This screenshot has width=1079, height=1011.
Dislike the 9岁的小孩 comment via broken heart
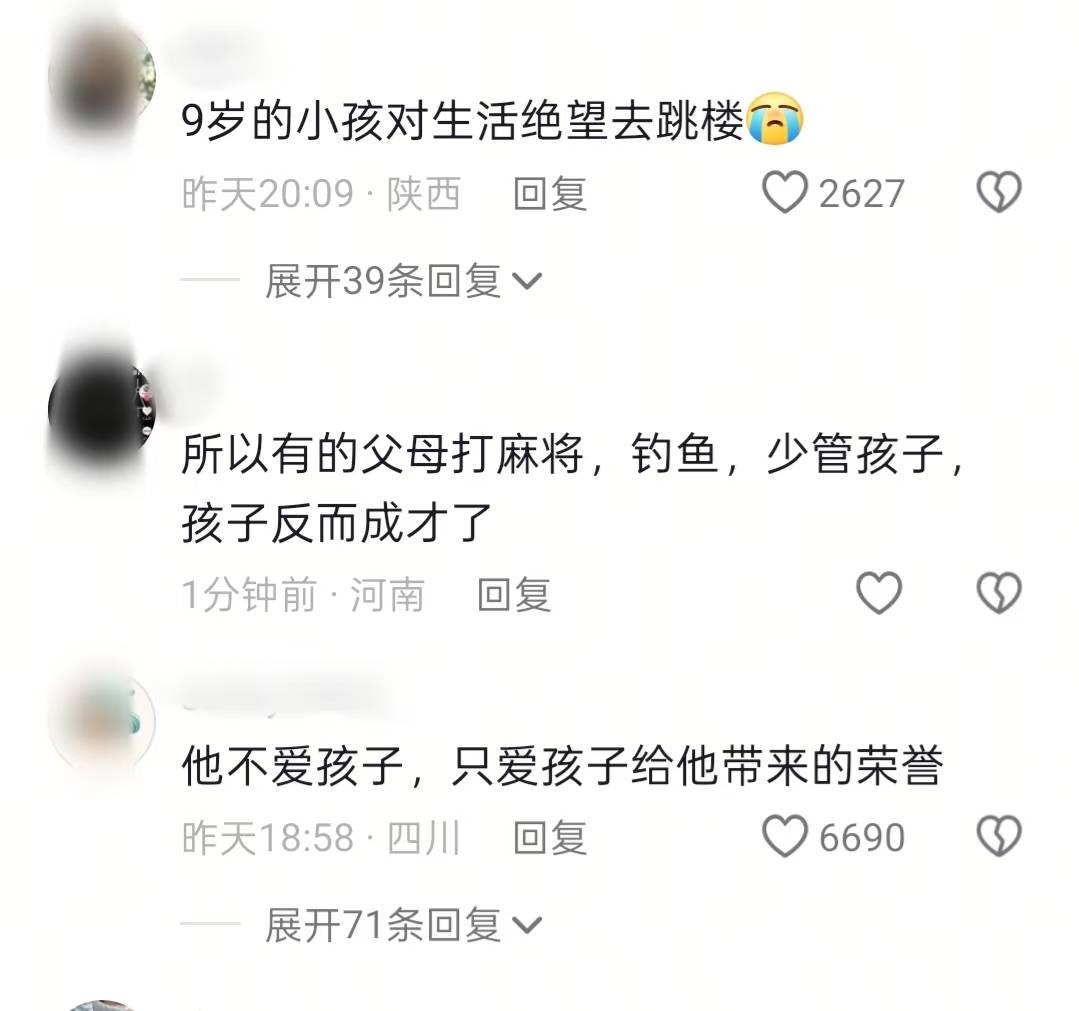click(x=999, y=192)
